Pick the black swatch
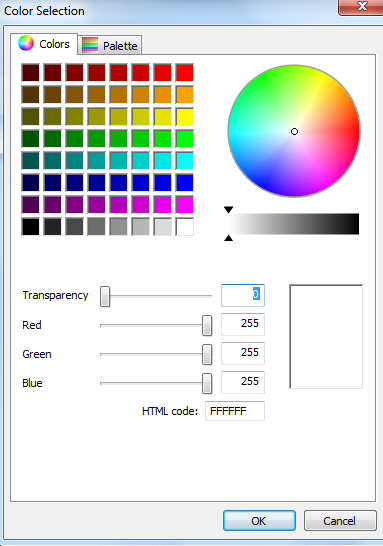 pyautogui.click(x=30, y=227)
